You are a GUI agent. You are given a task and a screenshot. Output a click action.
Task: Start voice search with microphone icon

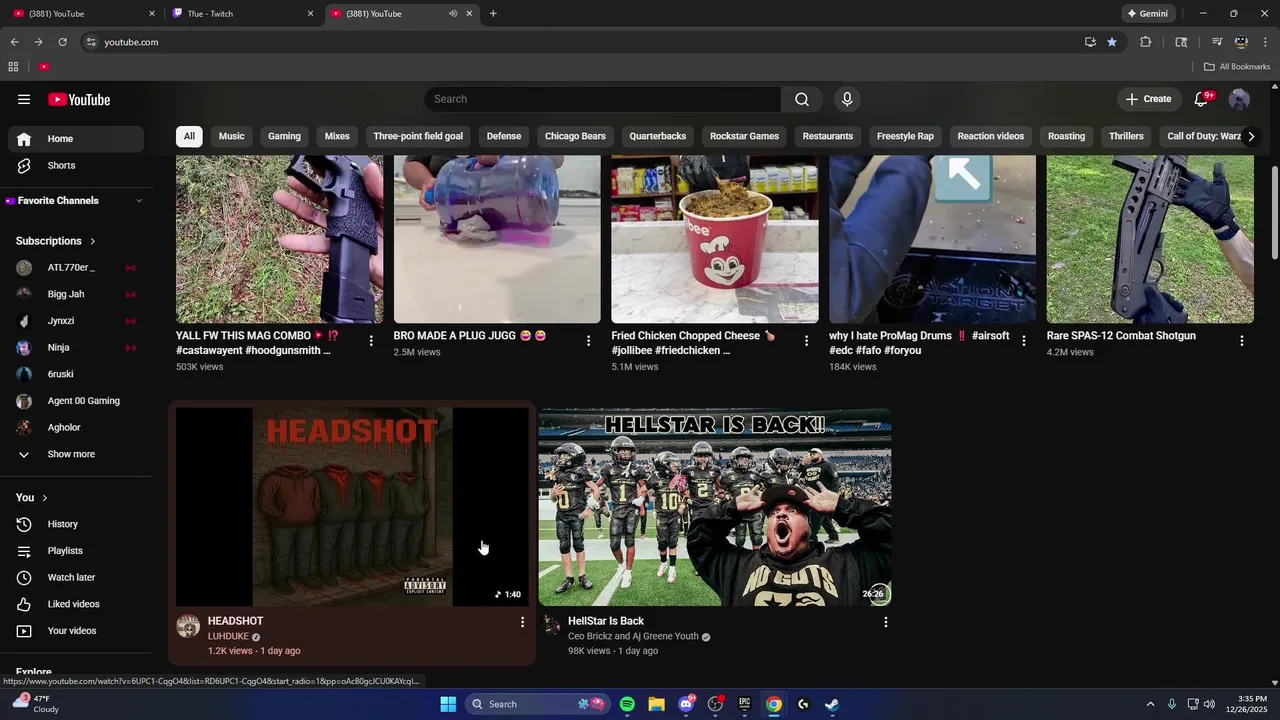pyautogui.click(x=847, y=99)
